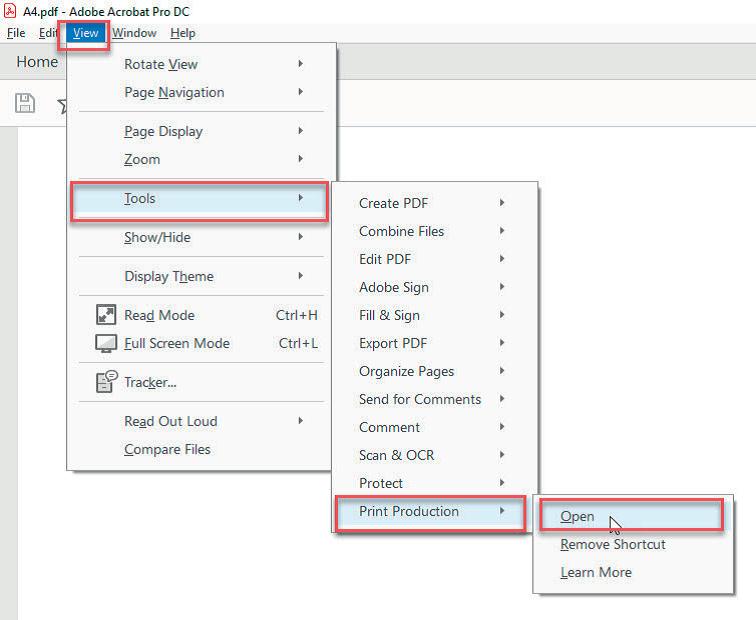Select Compare Files menu entry

tap(200, 449)
